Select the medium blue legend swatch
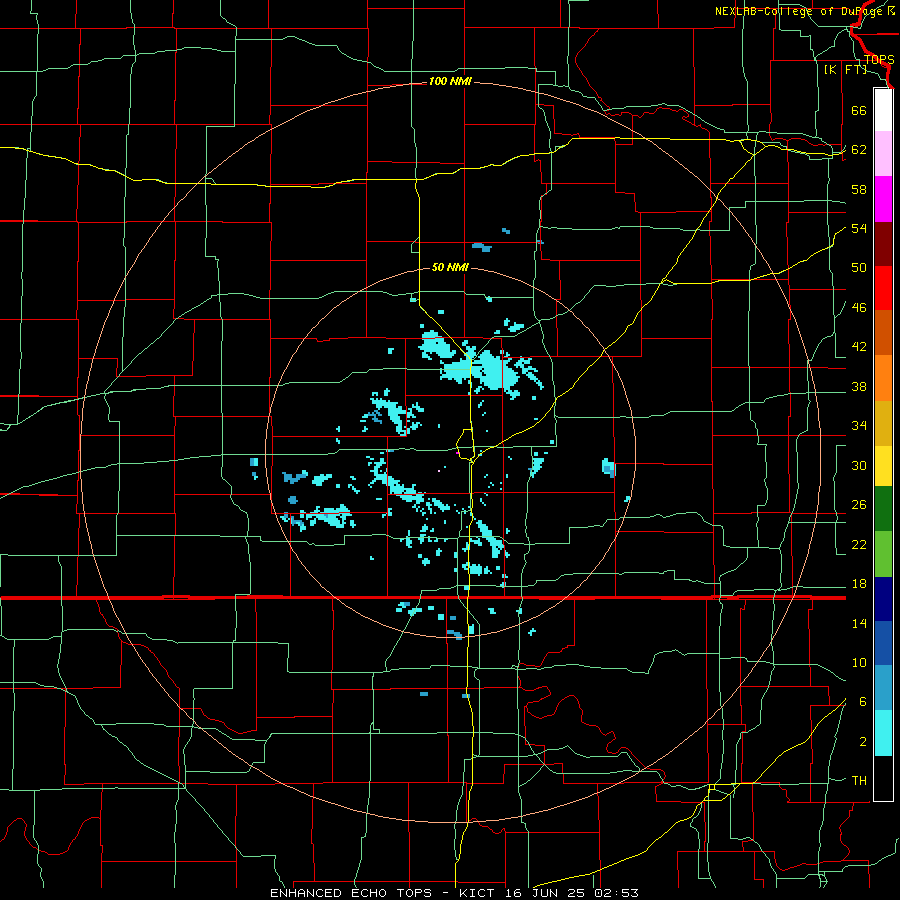 point(883,643)
